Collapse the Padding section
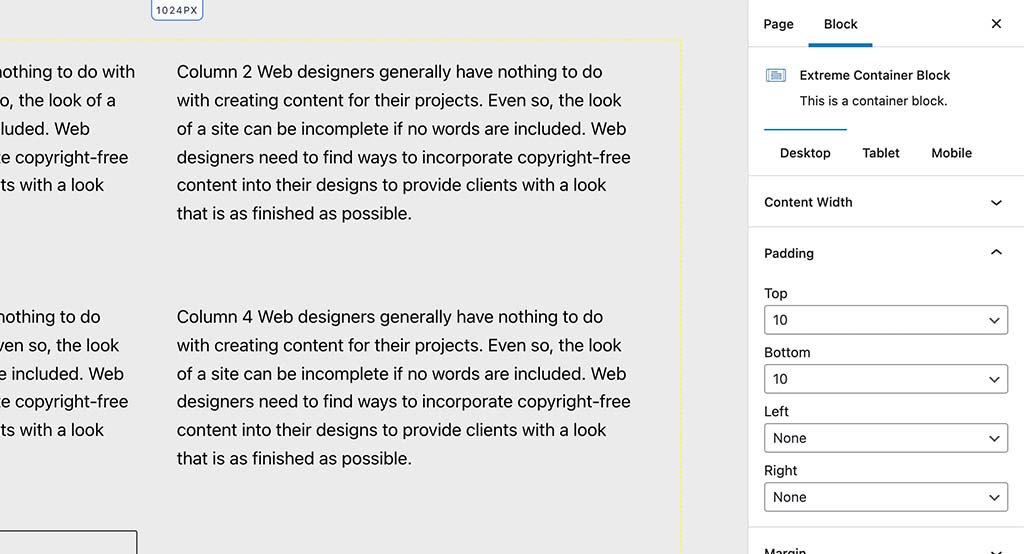 point(886,253)
